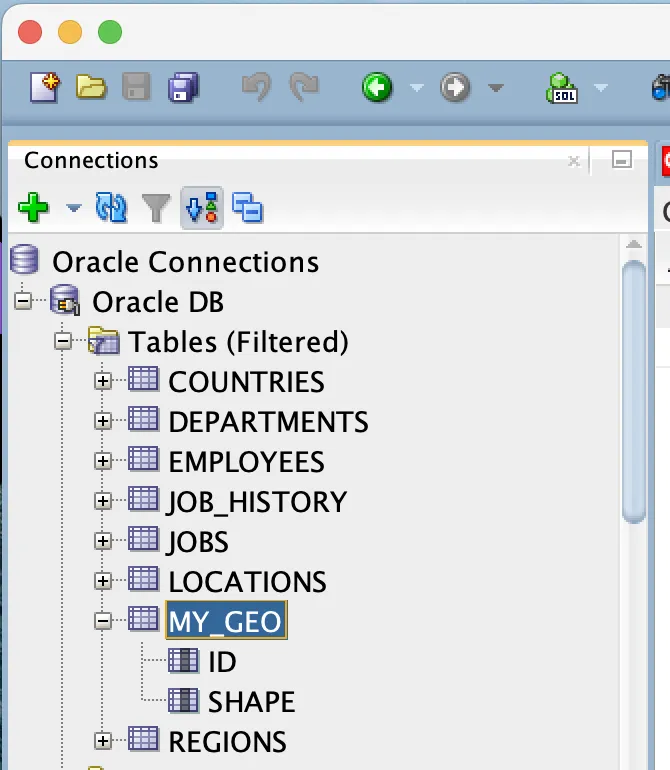
Task: Select the Connections panel tab title
Action: (x=91, y=161)
